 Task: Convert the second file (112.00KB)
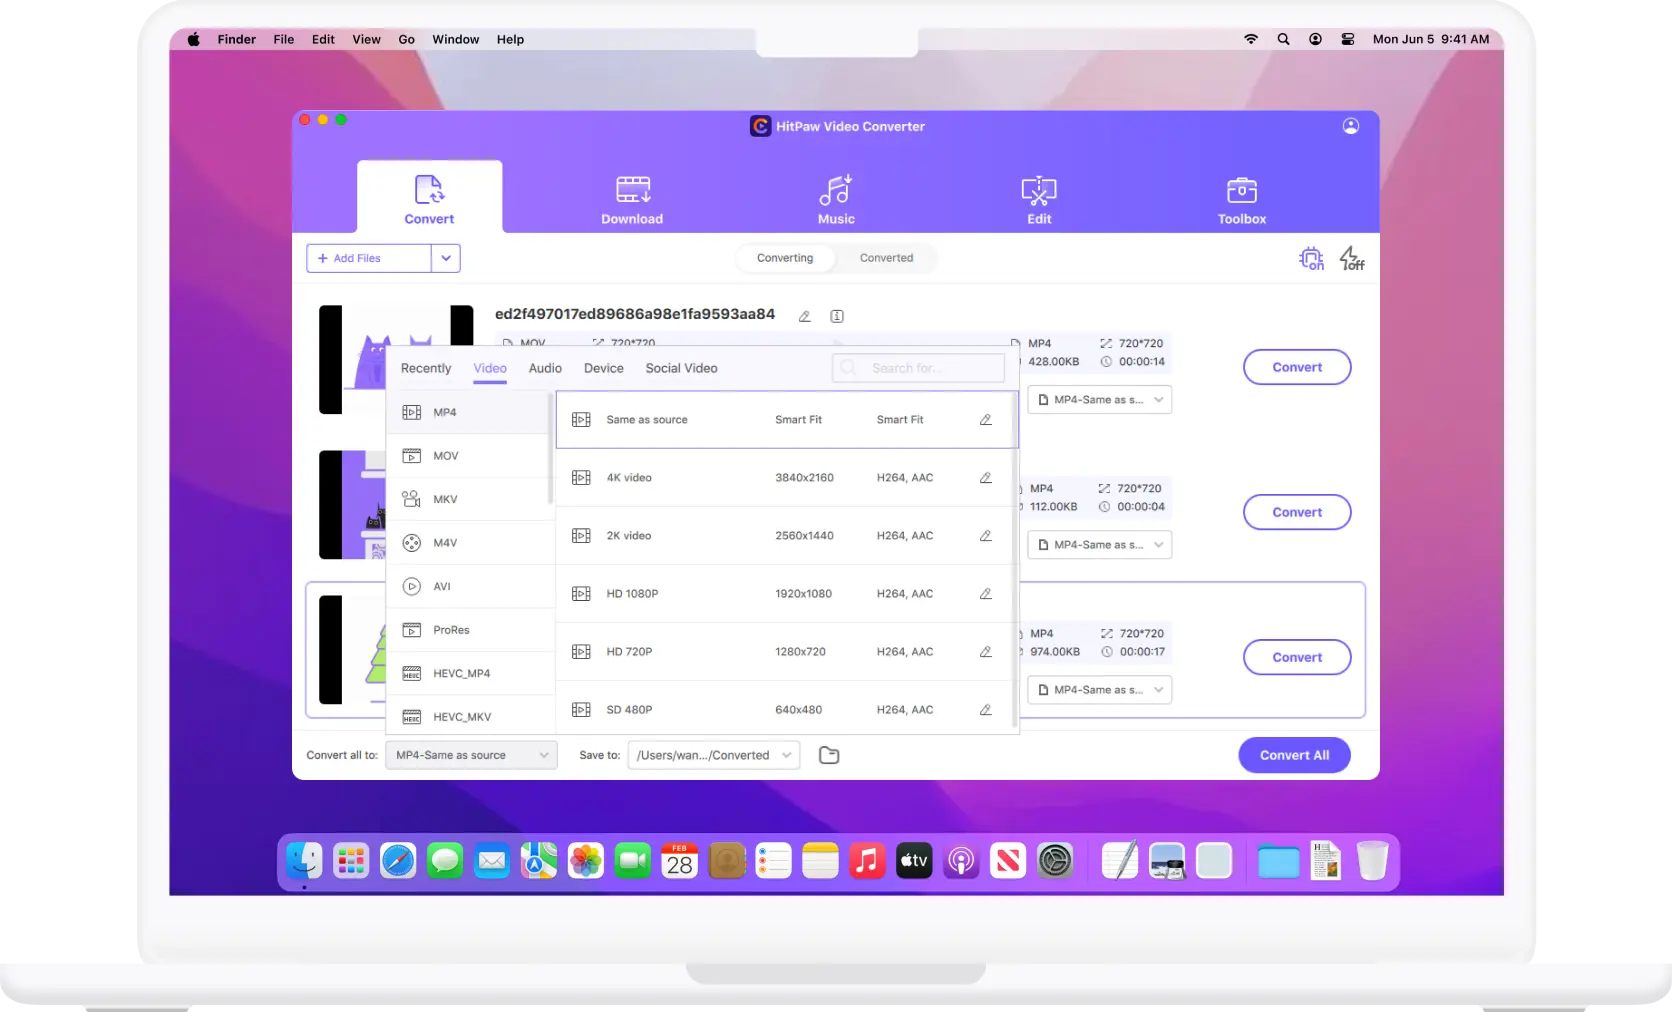1297,512
